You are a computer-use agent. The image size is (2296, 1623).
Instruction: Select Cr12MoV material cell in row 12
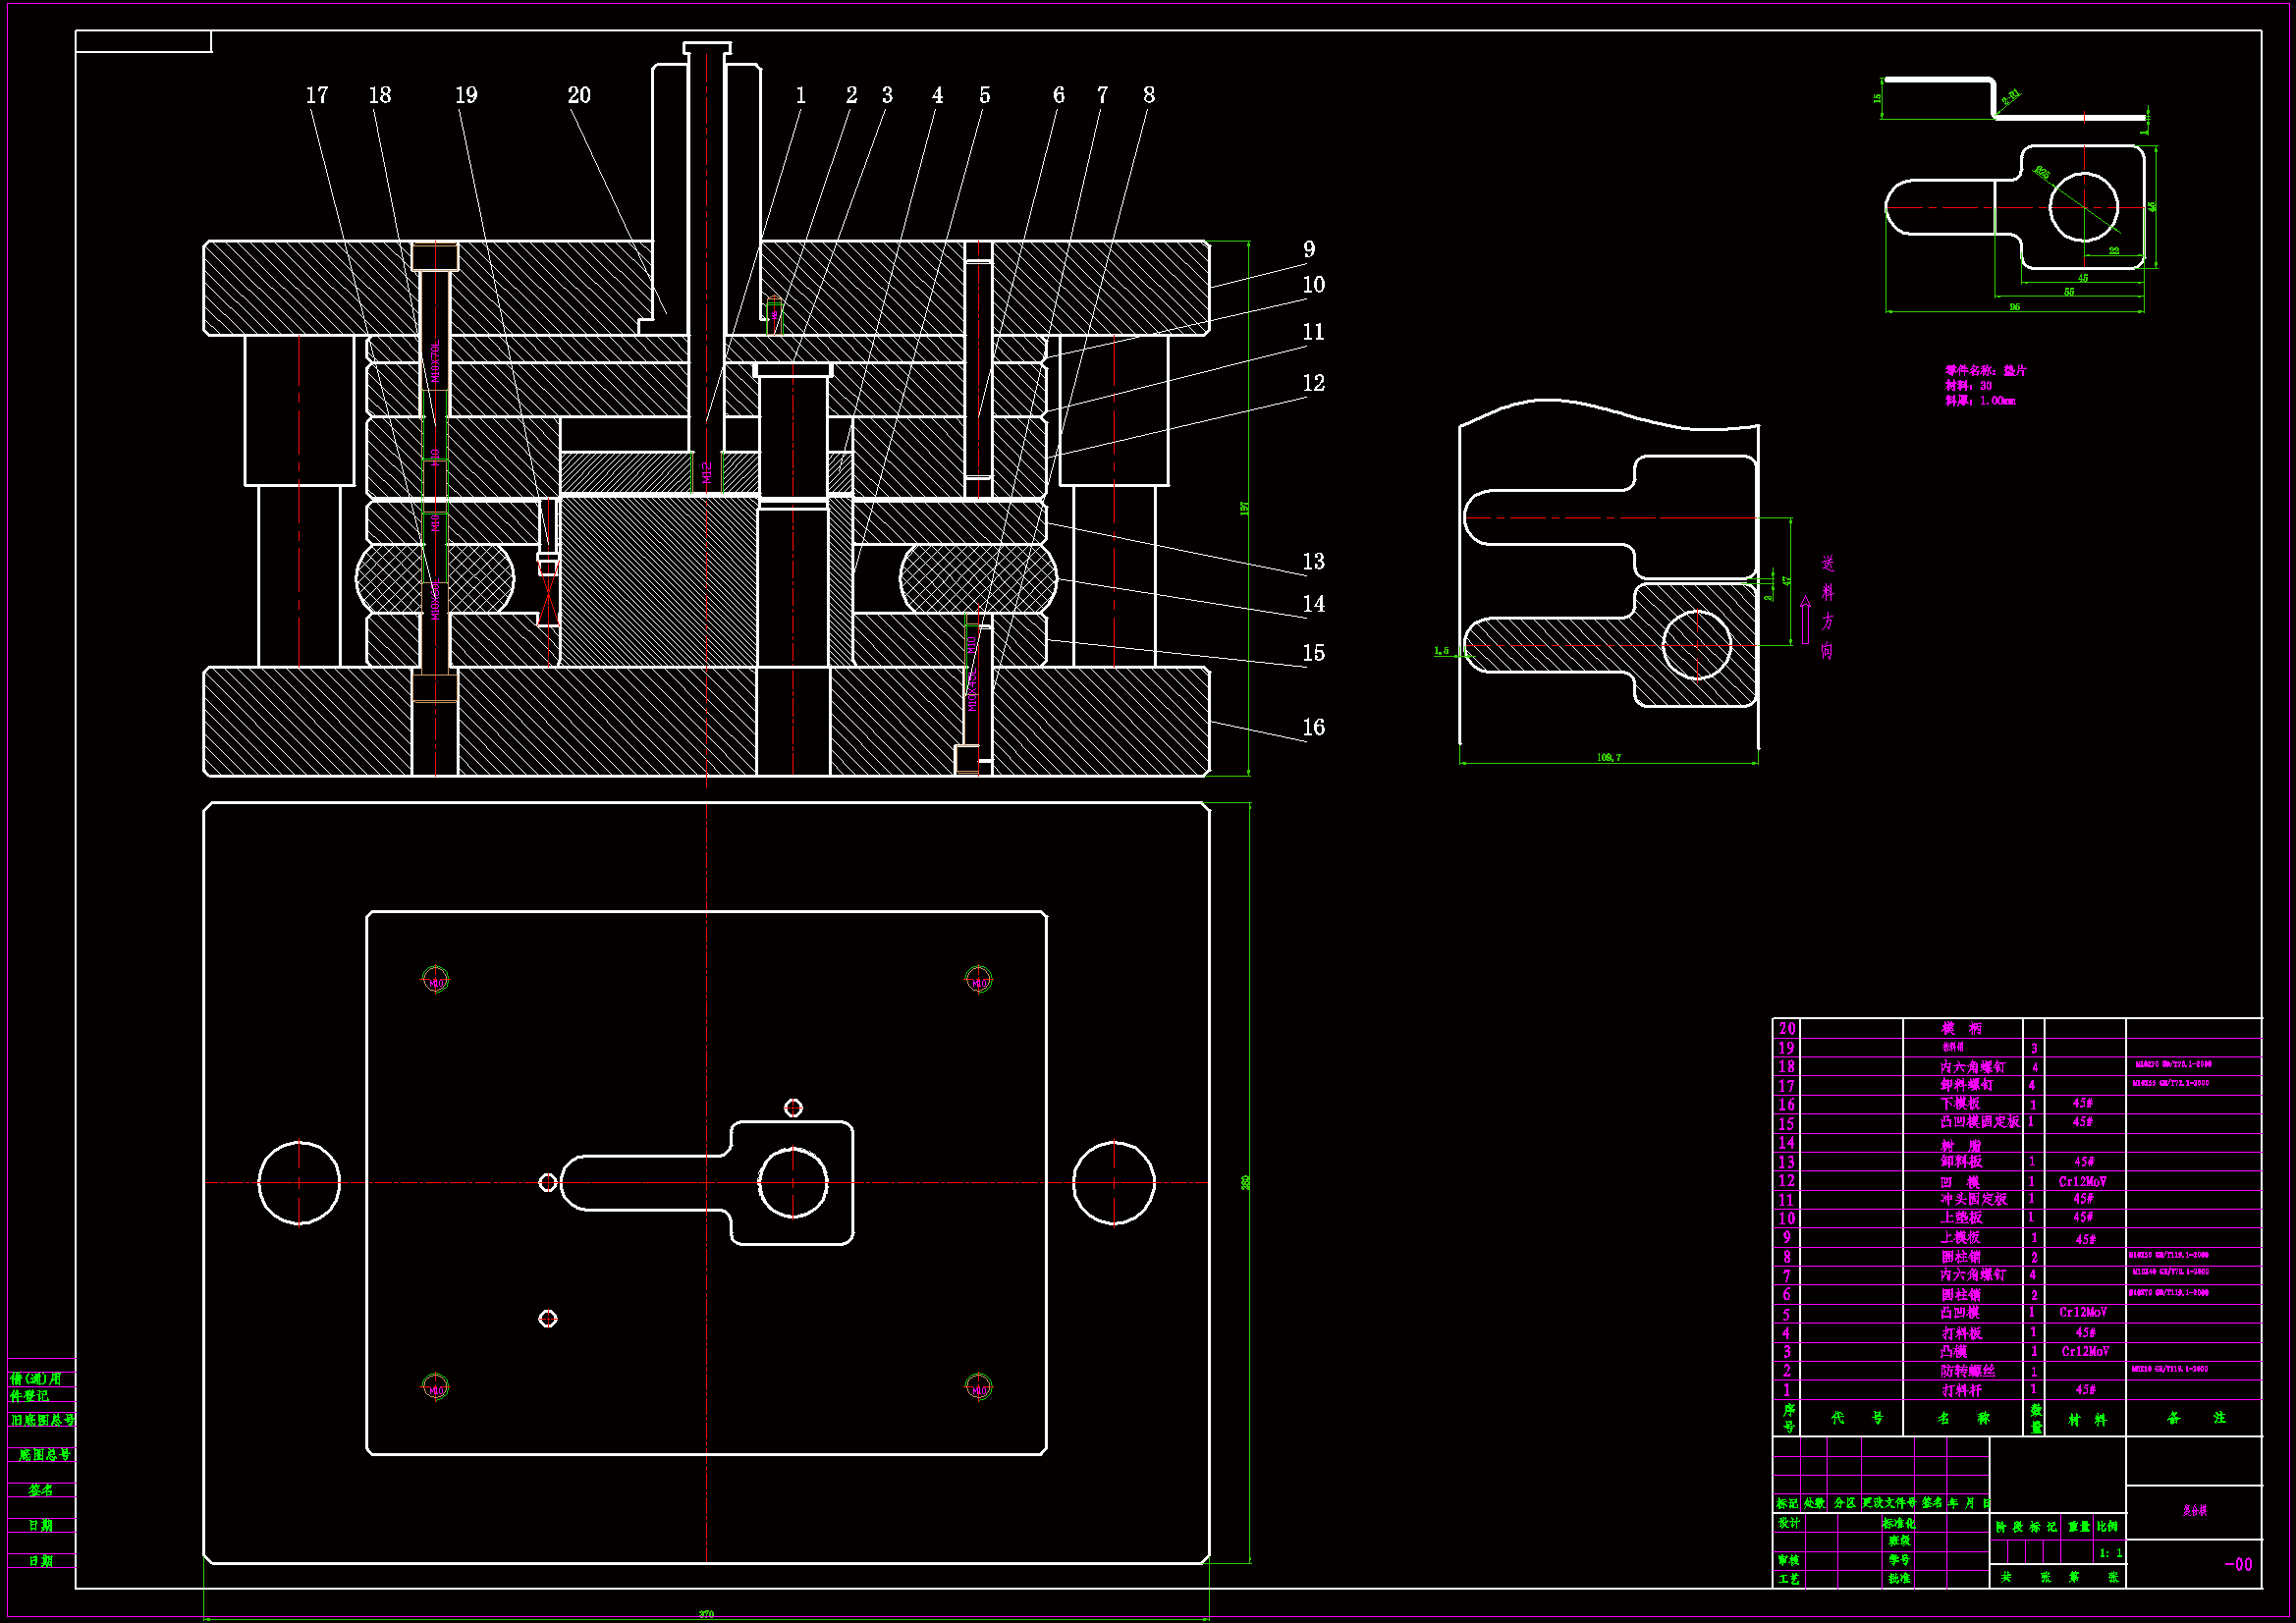pyautogui.click(x=2082, y=1181)
